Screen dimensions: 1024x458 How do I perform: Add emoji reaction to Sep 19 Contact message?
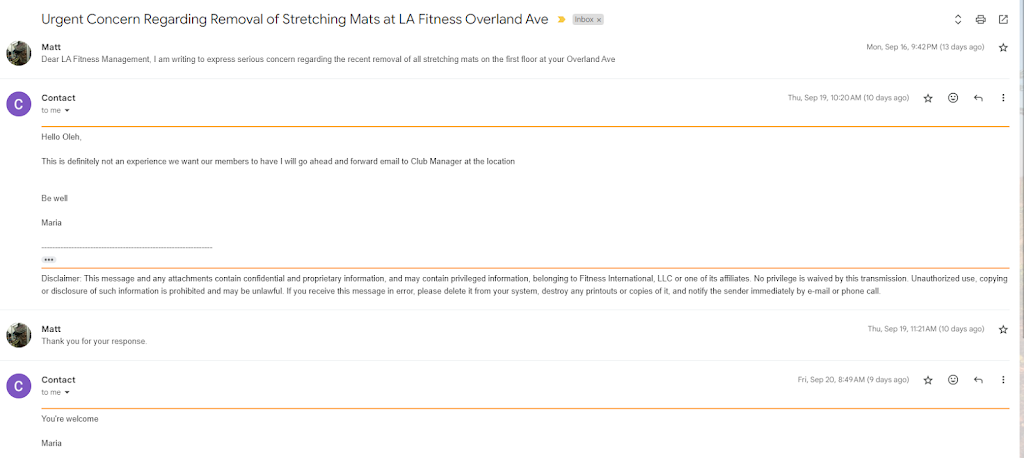(x=953, y=98)
